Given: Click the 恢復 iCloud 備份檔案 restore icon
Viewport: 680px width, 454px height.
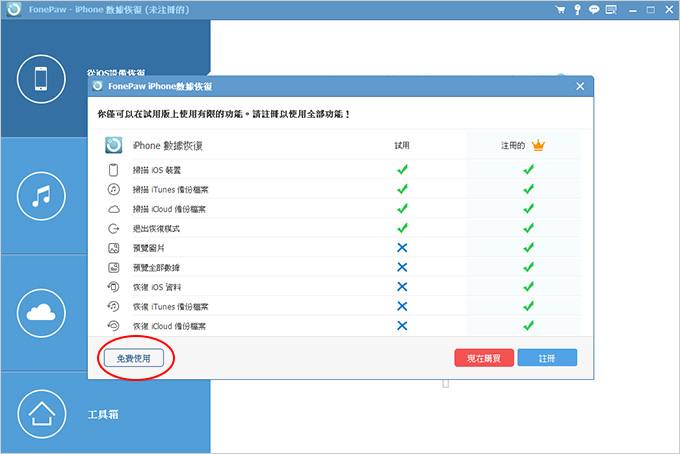Looking at the screenshot, I should coord(113,325).
